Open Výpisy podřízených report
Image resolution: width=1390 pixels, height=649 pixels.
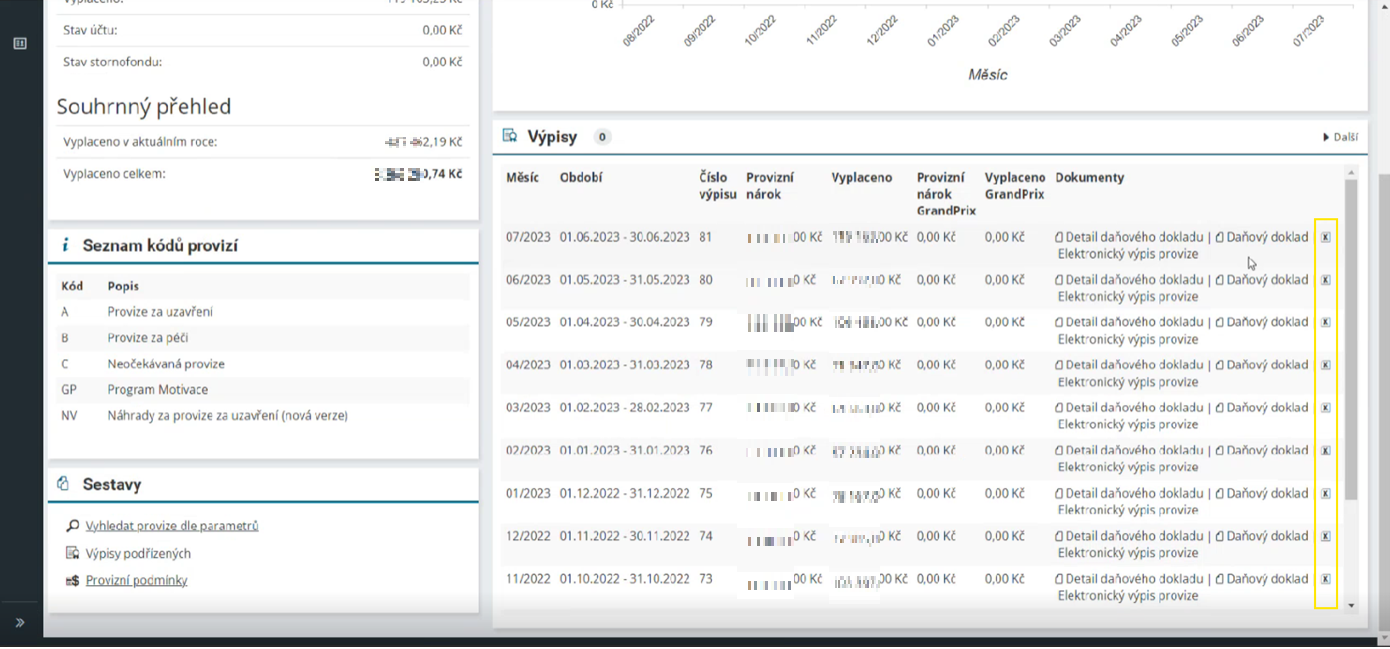coord(138,554)
